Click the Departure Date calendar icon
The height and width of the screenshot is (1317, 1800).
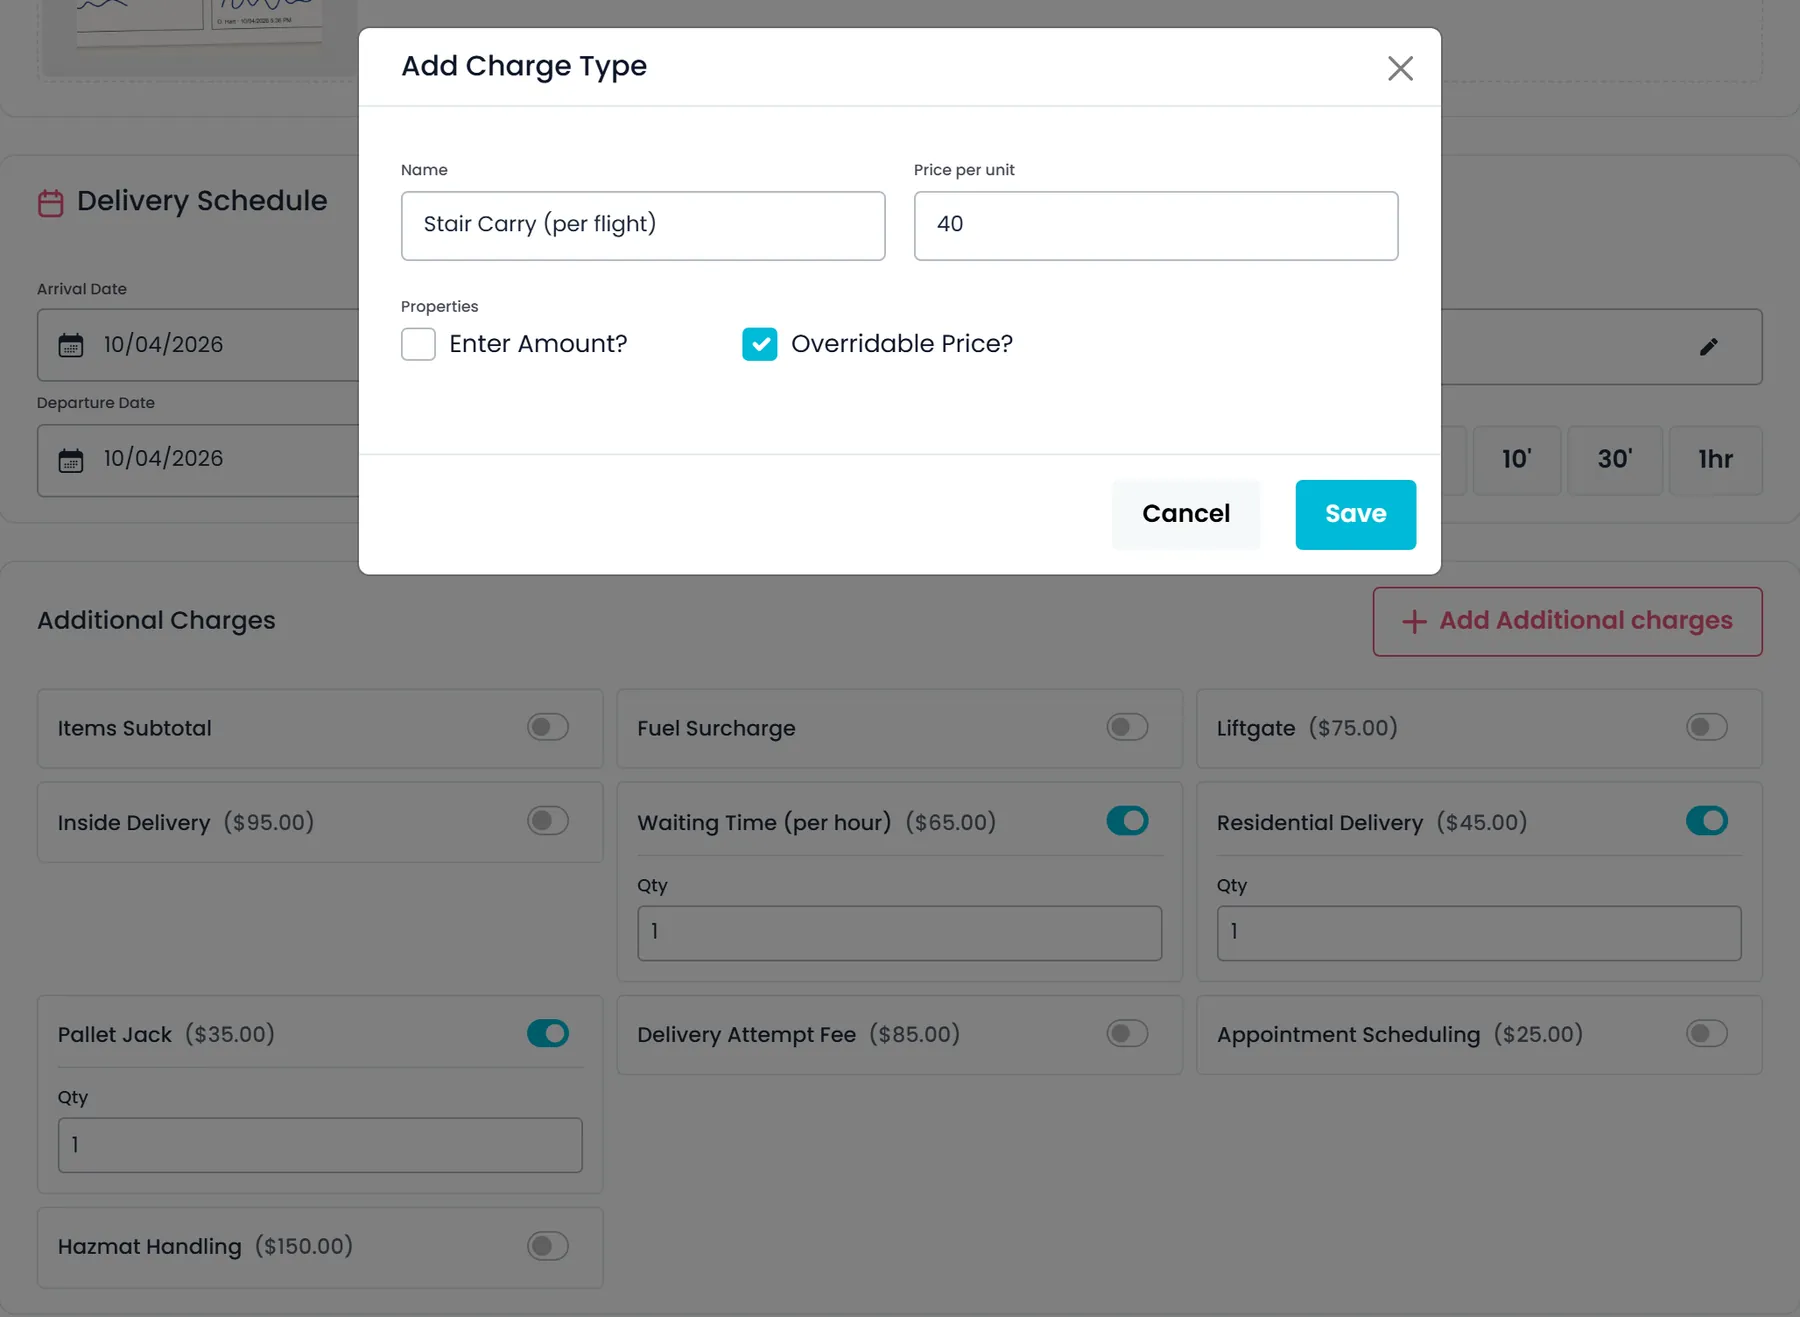[x=71, y=459]
